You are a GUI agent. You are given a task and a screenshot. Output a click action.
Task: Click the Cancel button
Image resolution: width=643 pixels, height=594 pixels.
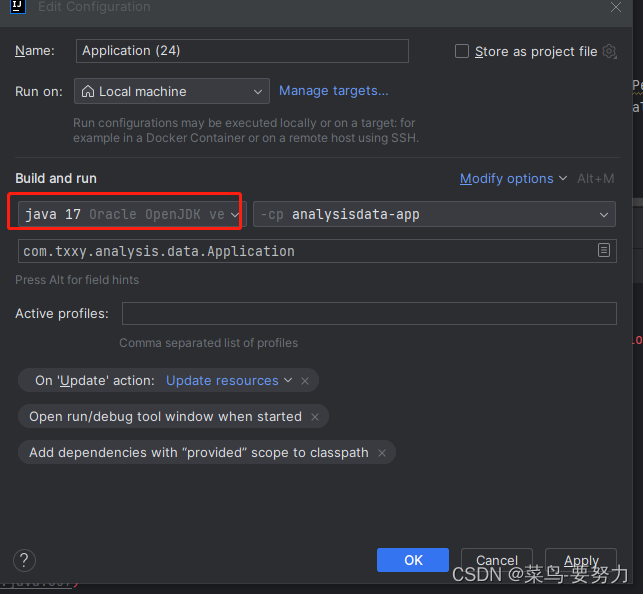[x=497, y=560]
